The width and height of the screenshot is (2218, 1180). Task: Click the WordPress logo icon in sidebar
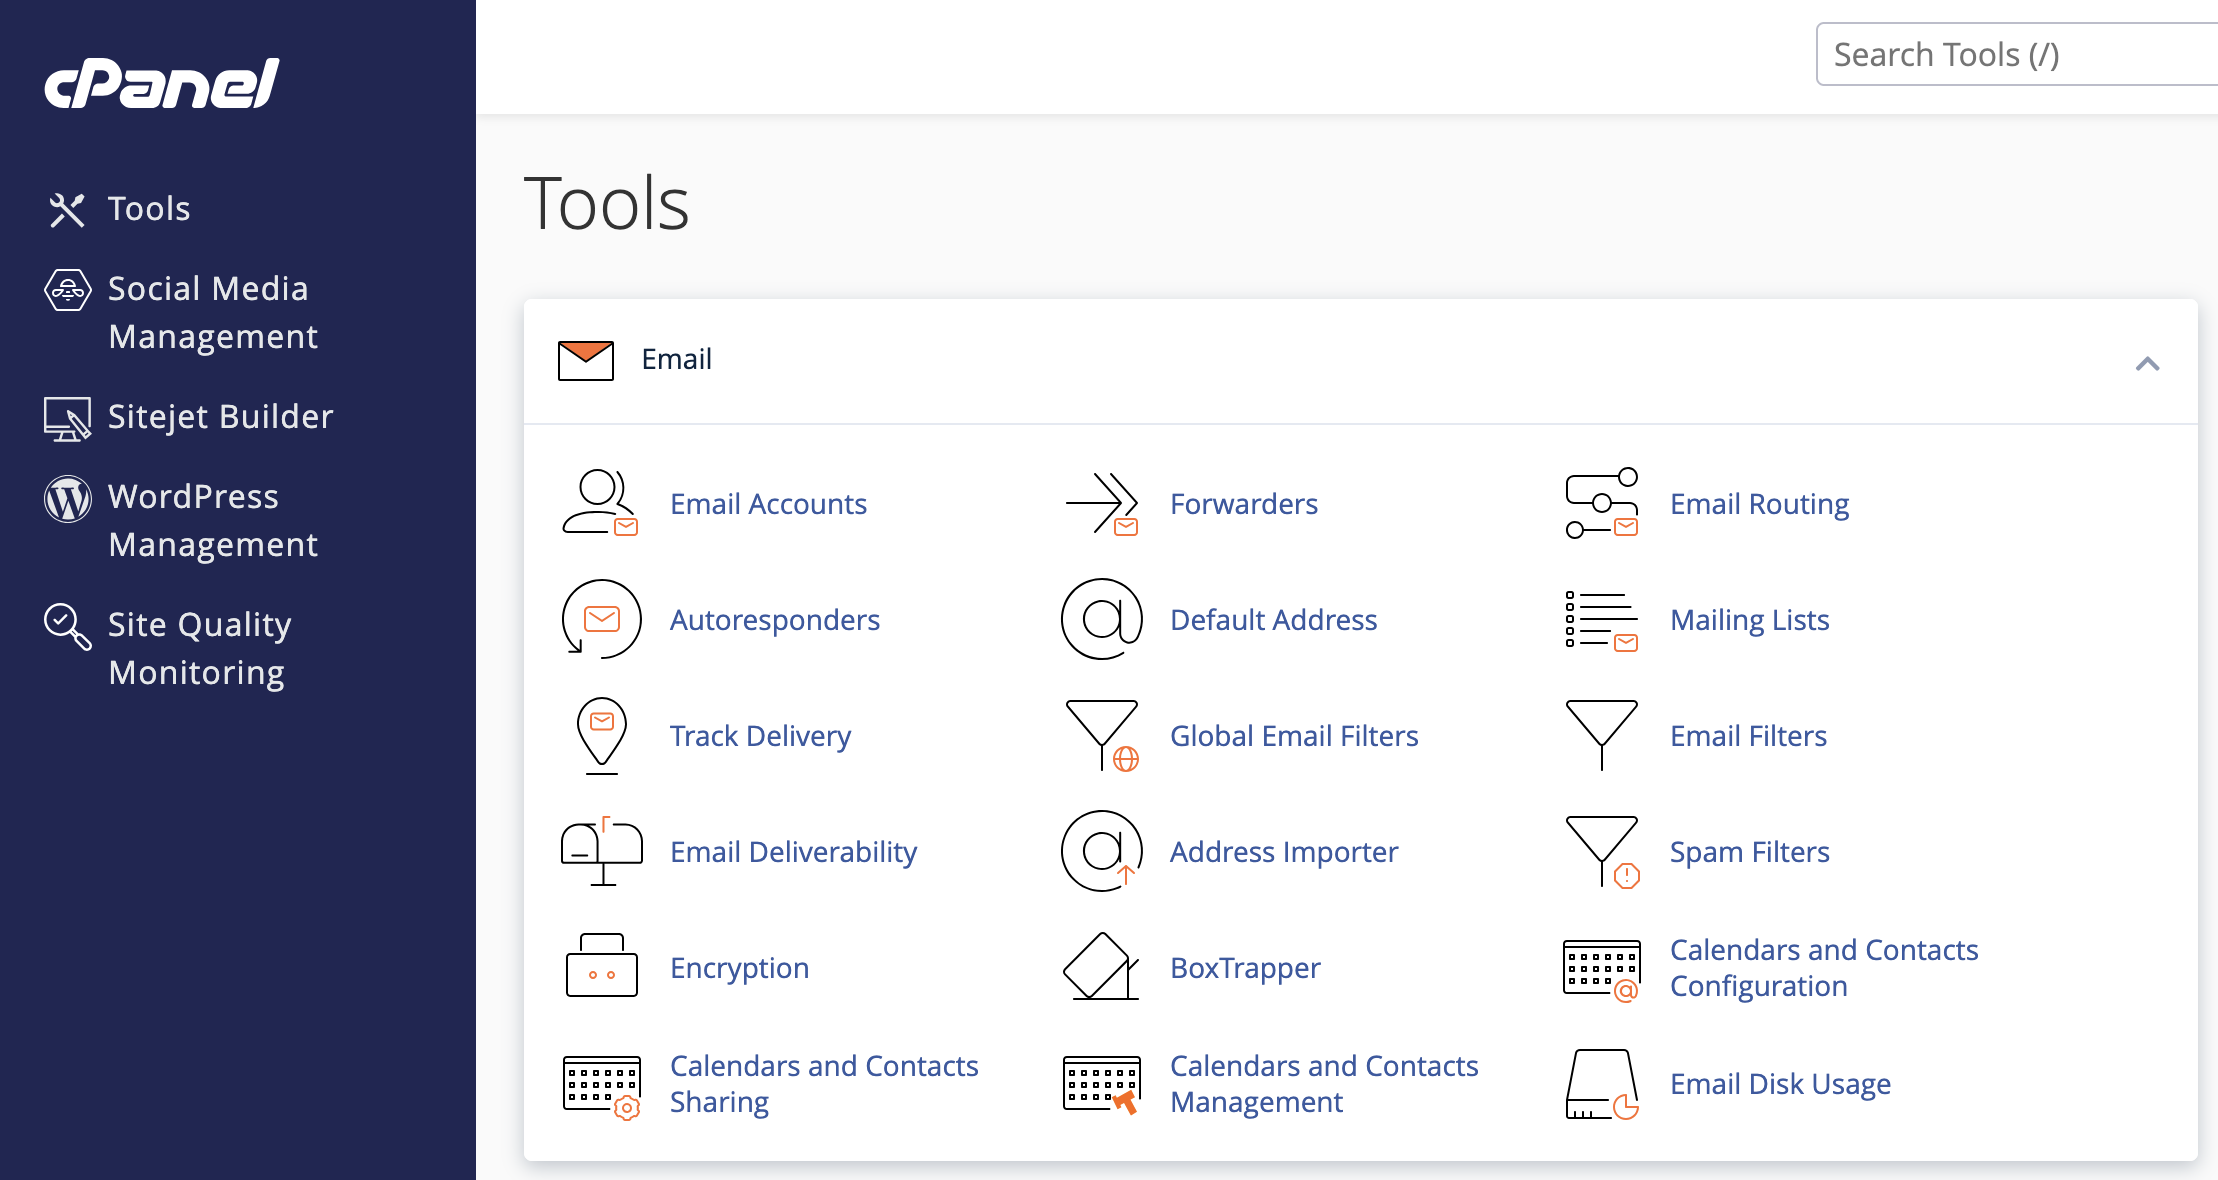coord(67,498)
